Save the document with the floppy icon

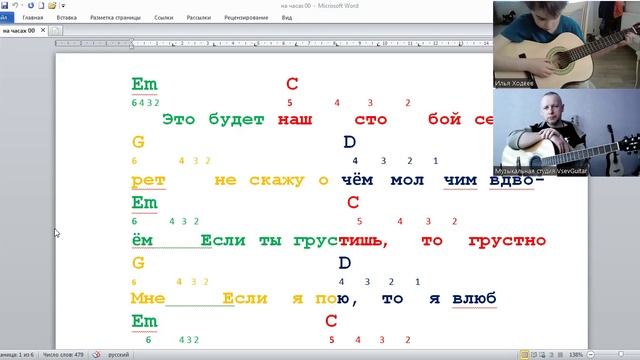pyautogui.click(x=4, y=5)
